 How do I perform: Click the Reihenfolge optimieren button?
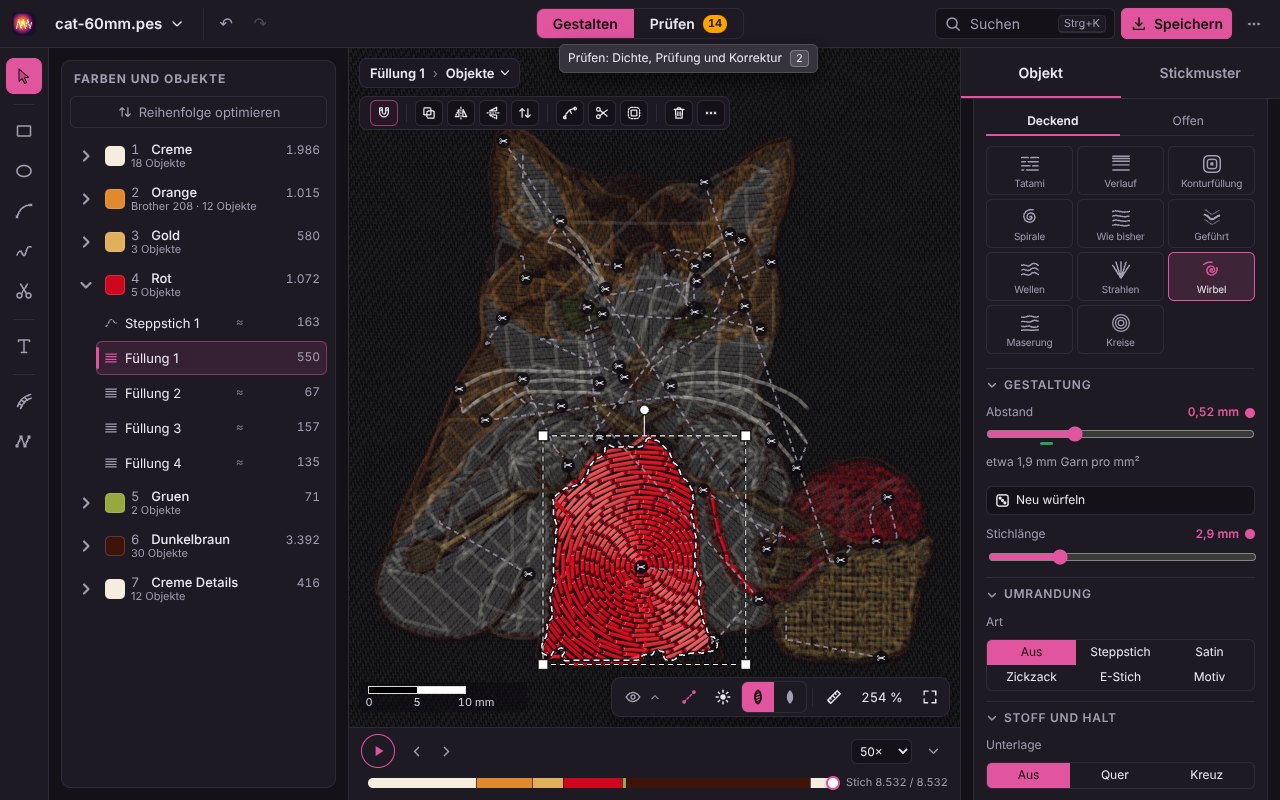pos(198,113)
